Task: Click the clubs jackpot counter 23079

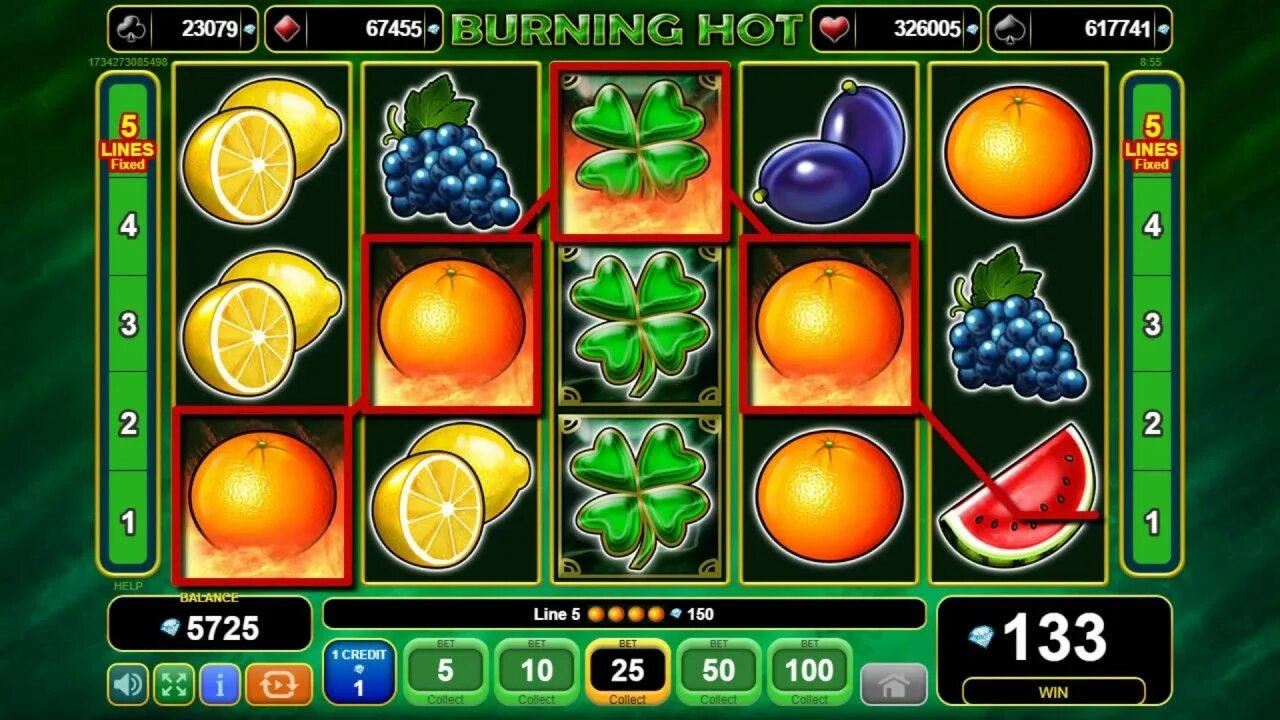Action: [x=183, y=29]
